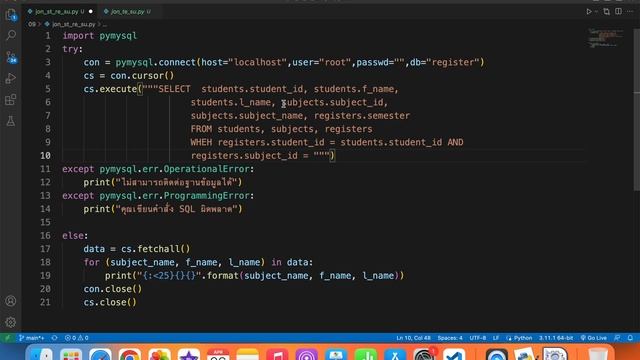Open the editor More Actions ellipsis
This screenshot has width=640, height=360.
point(630,11)
